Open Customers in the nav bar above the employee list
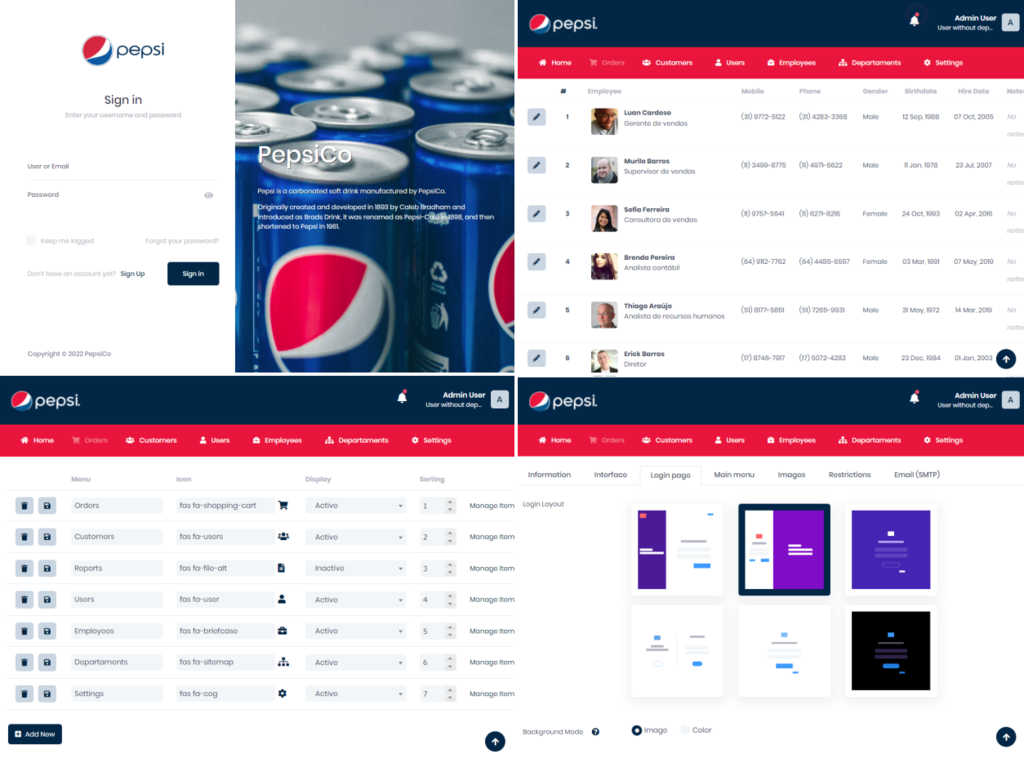Screen dimensions: 1024x763 click(667, 63)
